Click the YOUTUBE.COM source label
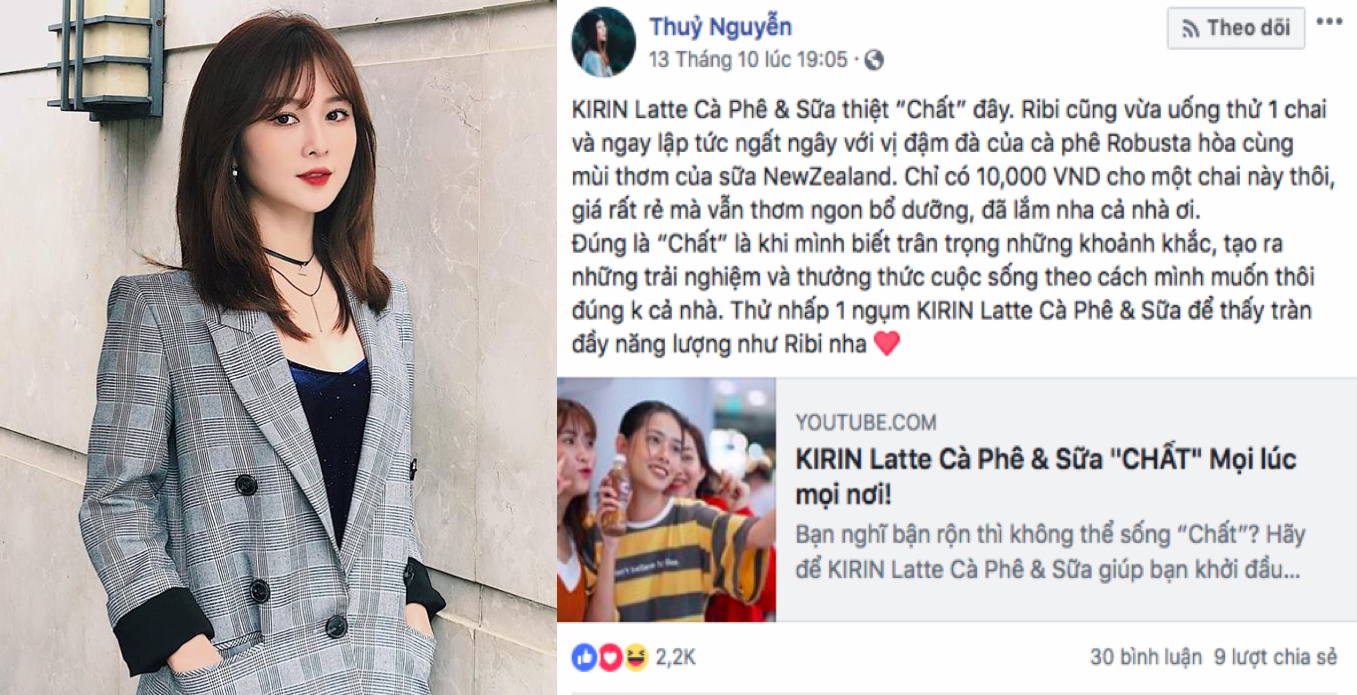The width and height of the screenshot is (1357, 695). tap(866, 422)
